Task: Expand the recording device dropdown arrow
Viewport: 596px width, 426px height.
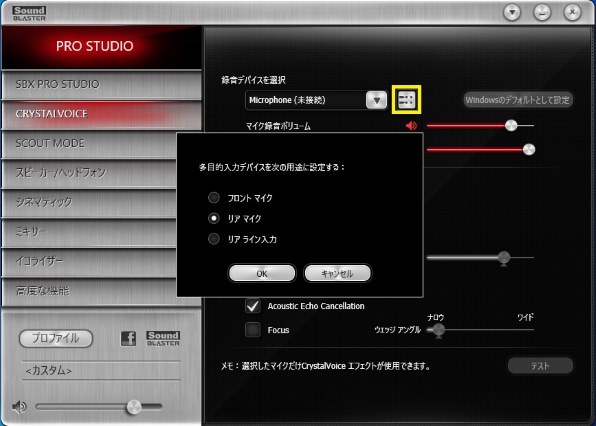Action: 376,100
